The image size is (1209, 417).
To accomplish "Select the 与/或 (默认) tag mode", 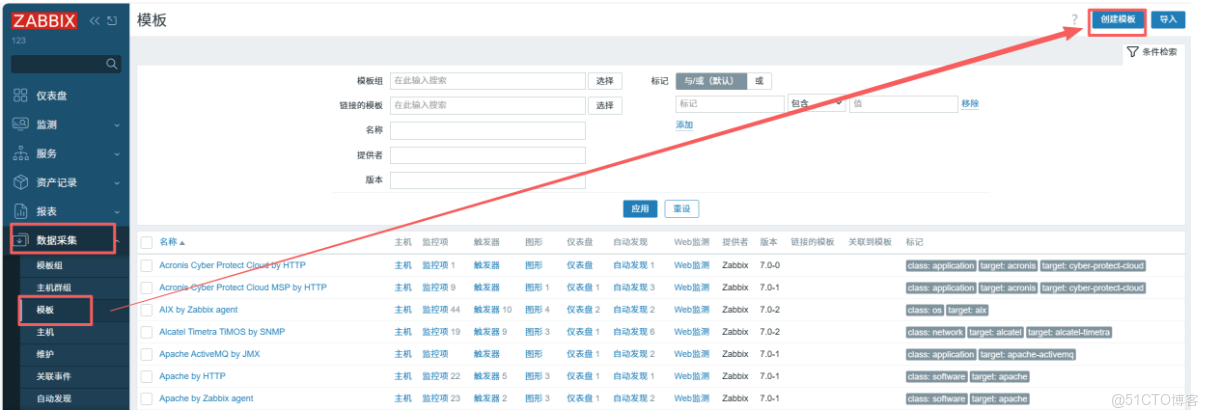I will tap(711, 81).
